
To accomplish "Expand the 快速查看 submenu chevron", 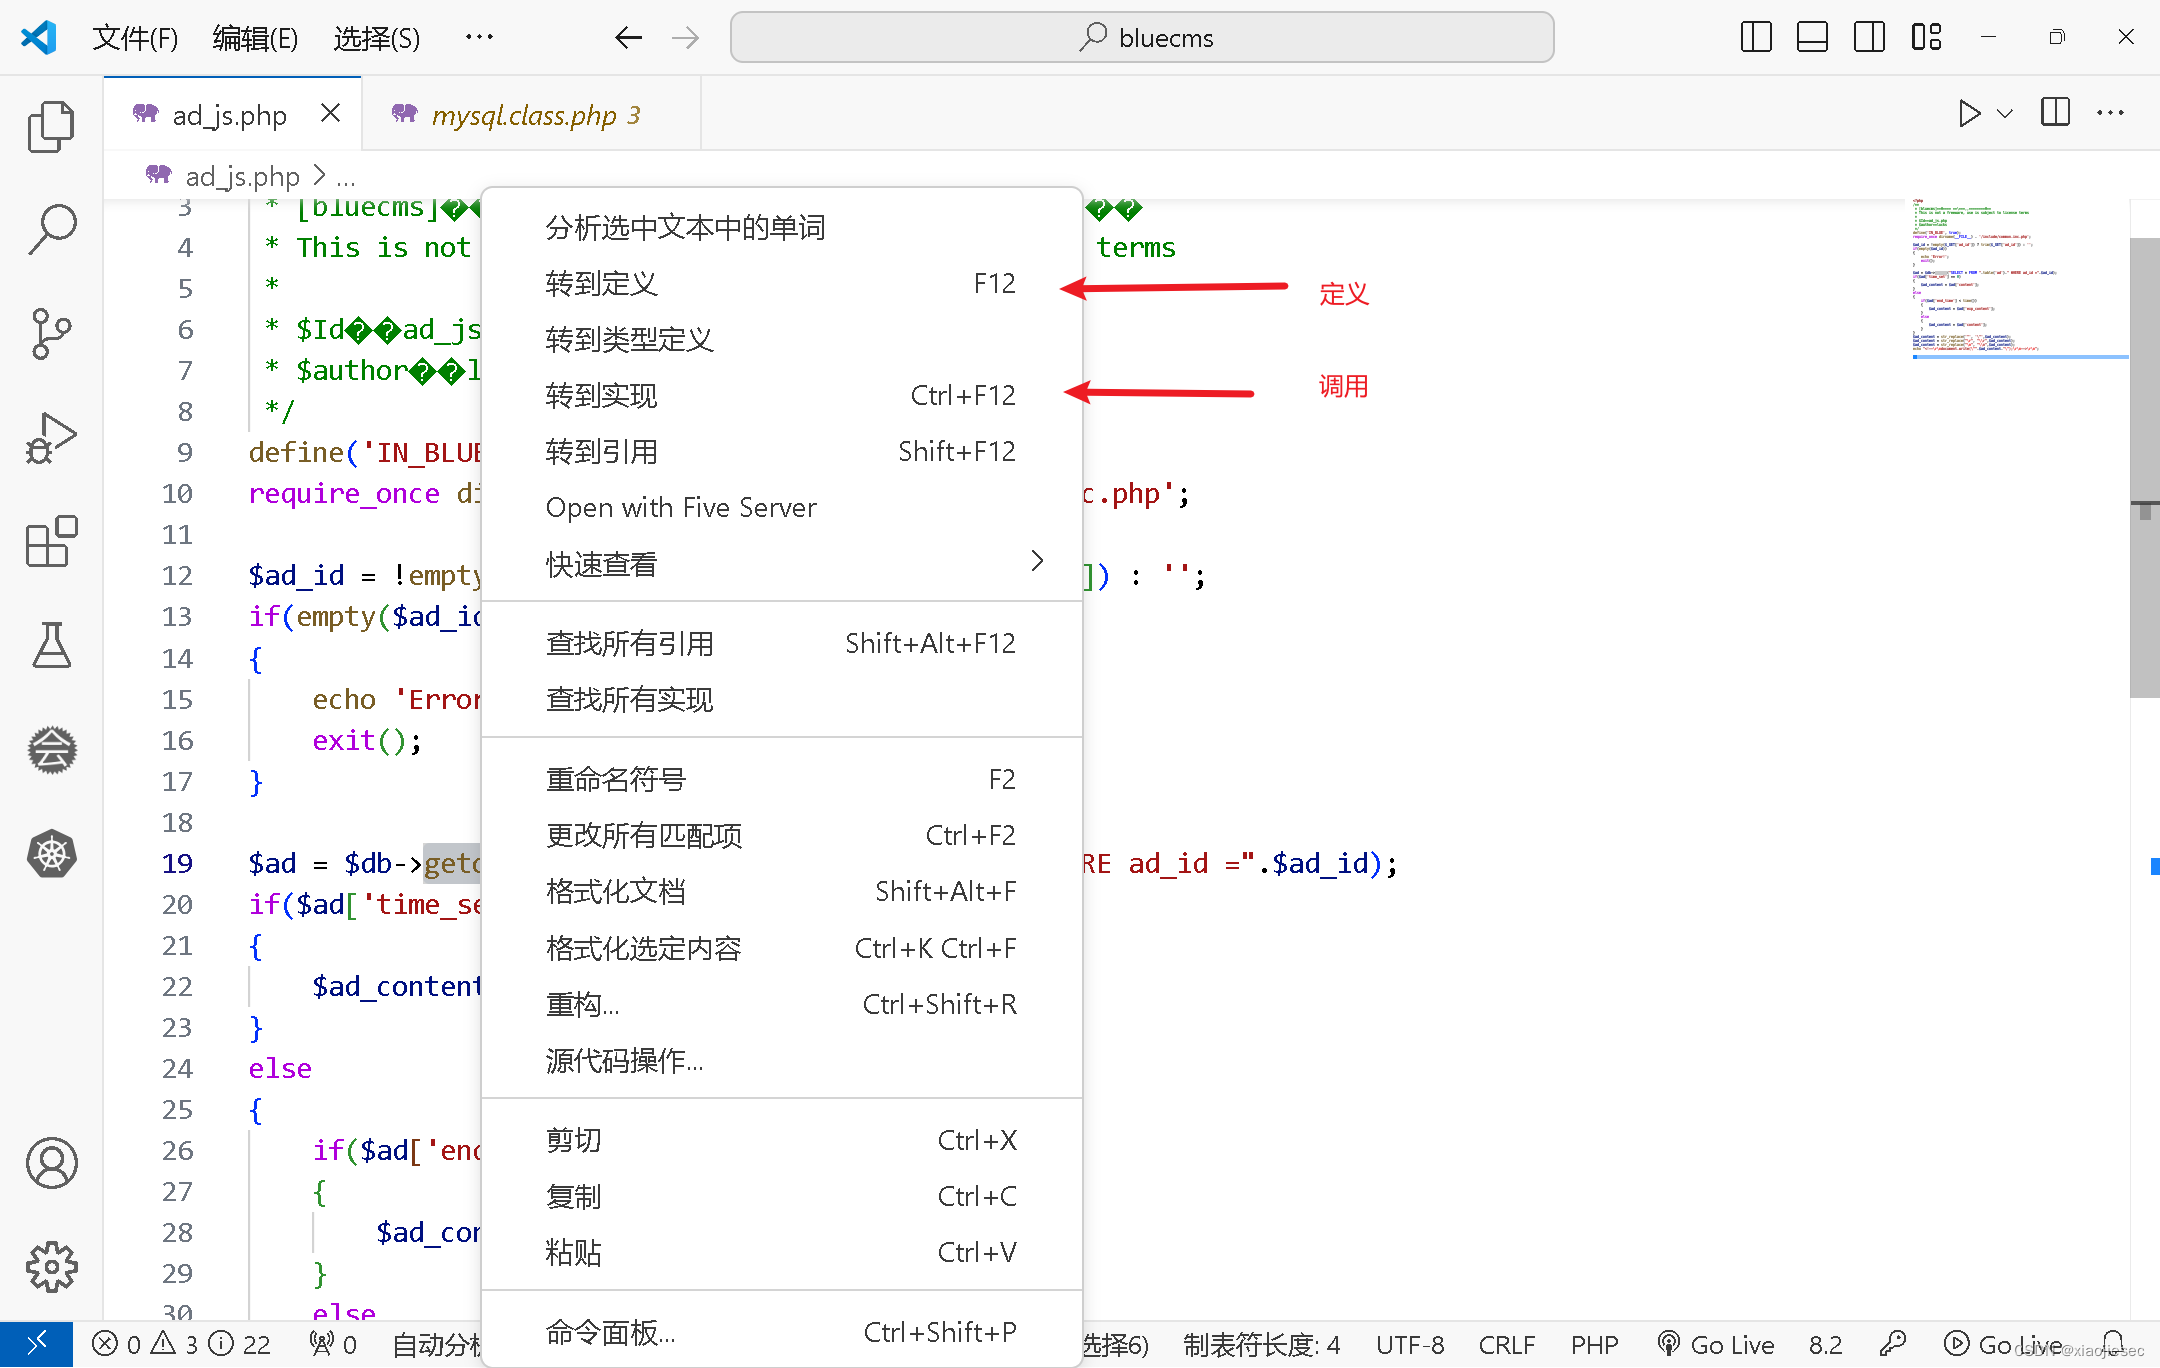I will [1037, 561].
